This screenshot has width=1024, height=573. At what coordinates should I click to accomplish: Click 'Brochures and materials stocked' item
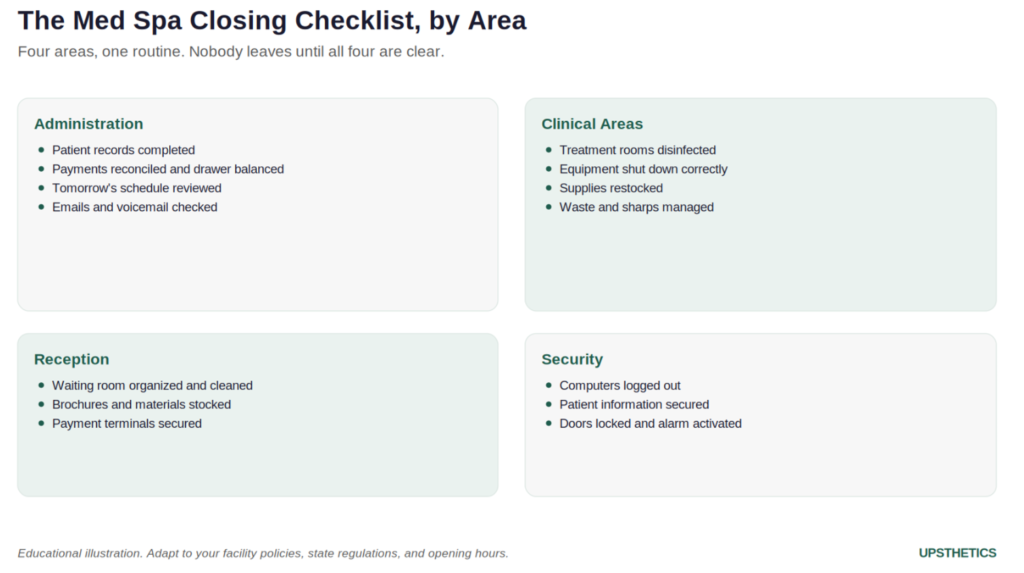pyautogui.click(x=141, y=404)
